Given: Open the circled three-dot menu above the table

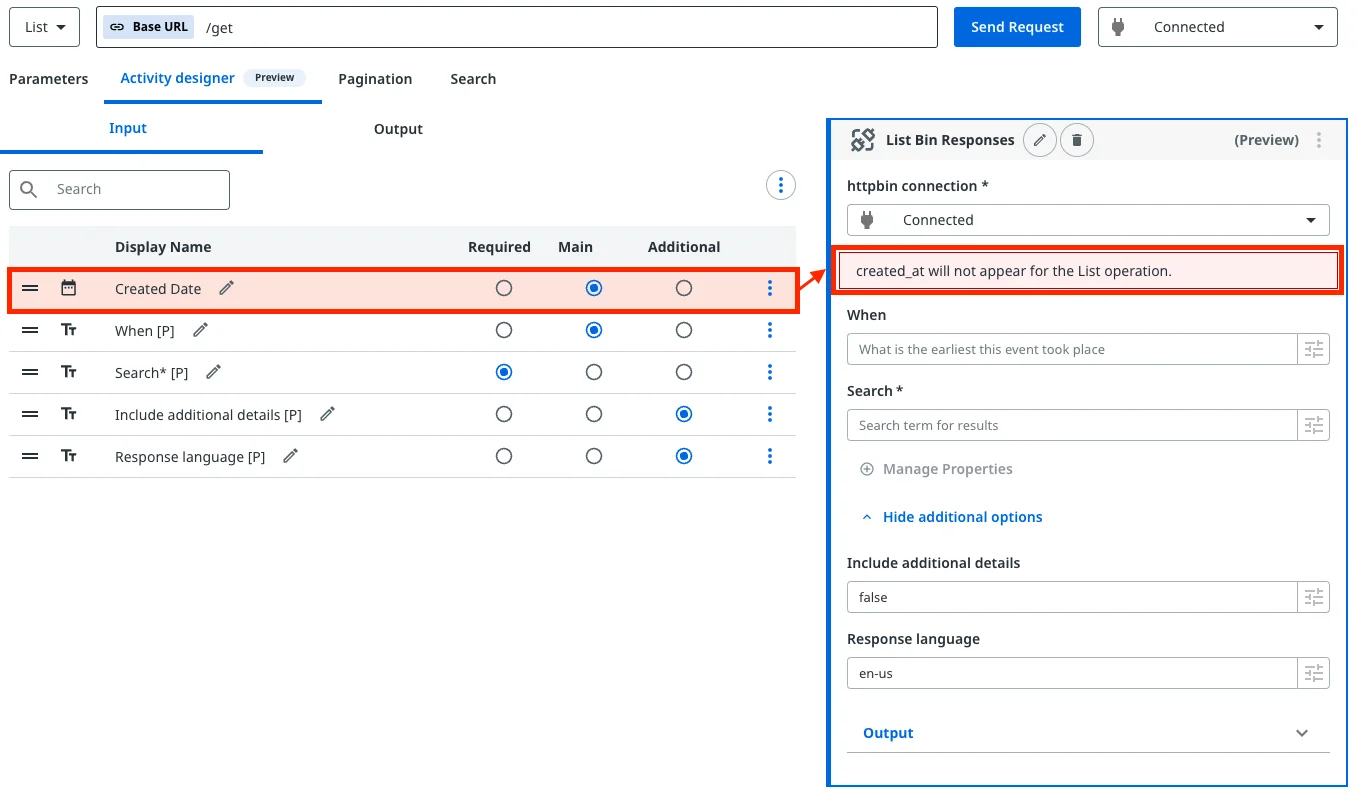Looking at the screenshot, I should point(780,185).
